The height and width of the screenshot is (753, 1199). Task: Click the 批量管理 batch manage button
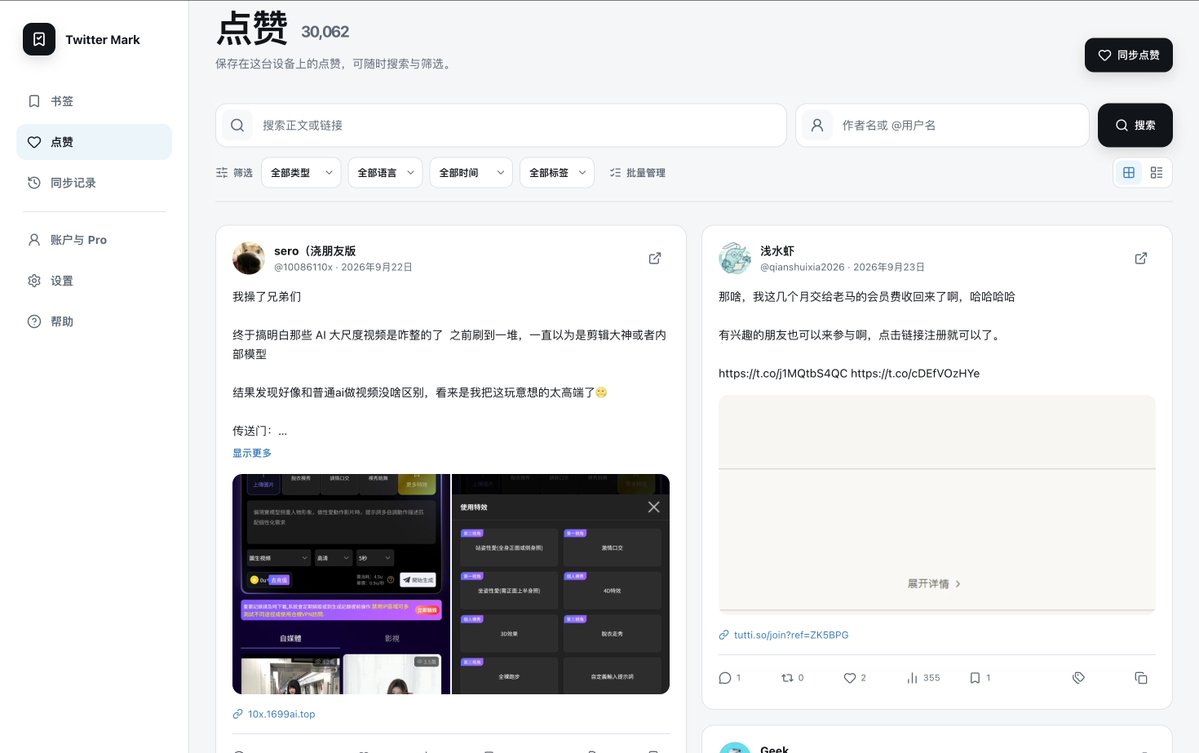[638, 173]
